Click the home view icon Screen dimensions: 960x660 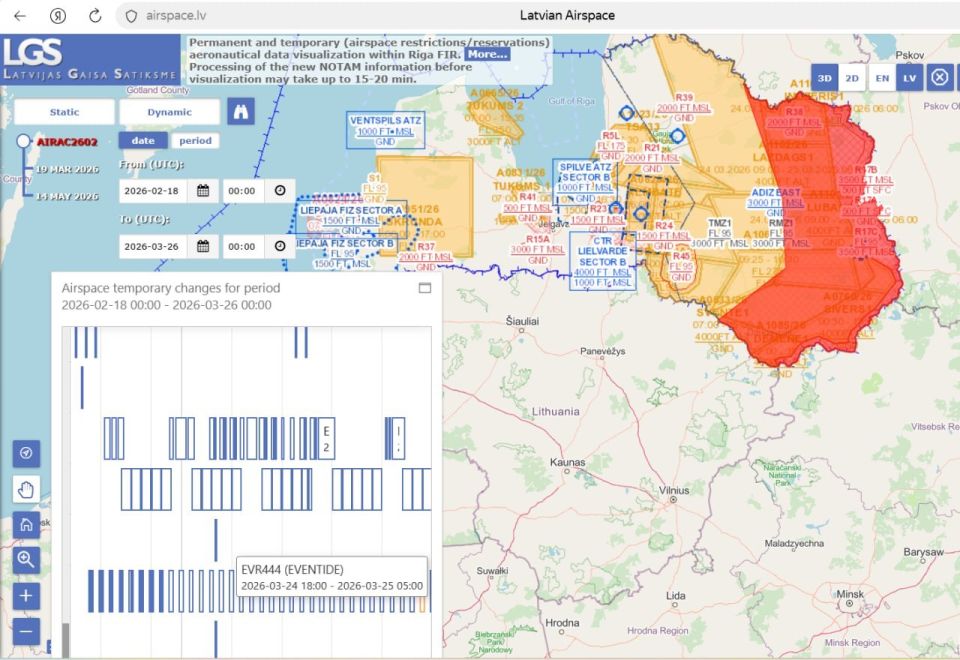(x=26, y=524)
